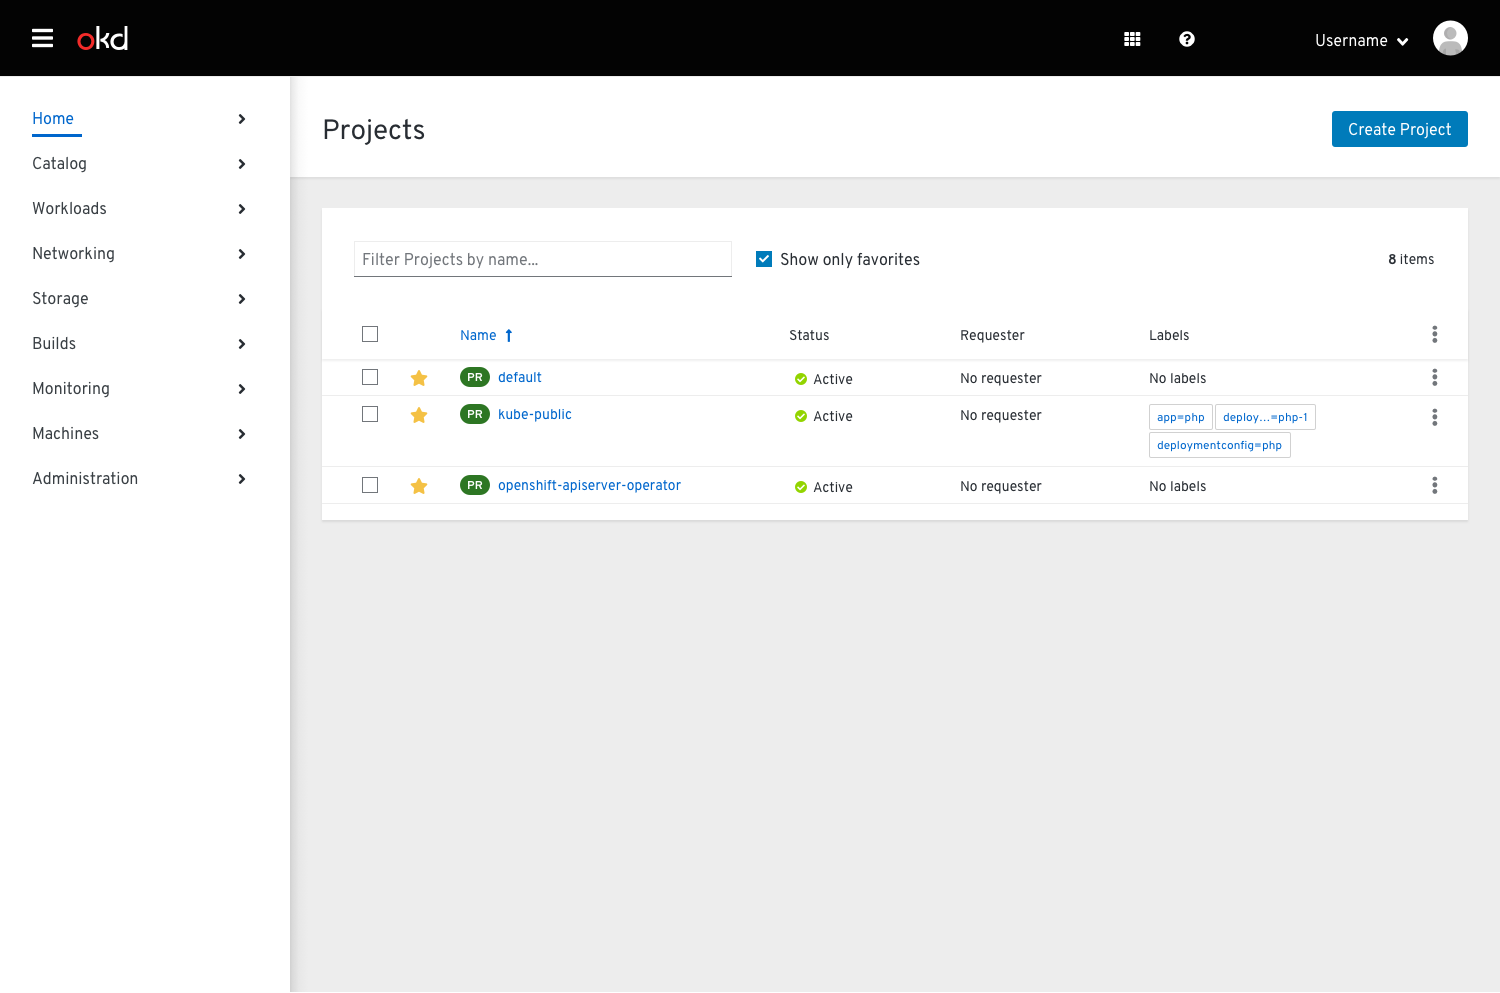Click the Labels column header

coord(1169,335)
